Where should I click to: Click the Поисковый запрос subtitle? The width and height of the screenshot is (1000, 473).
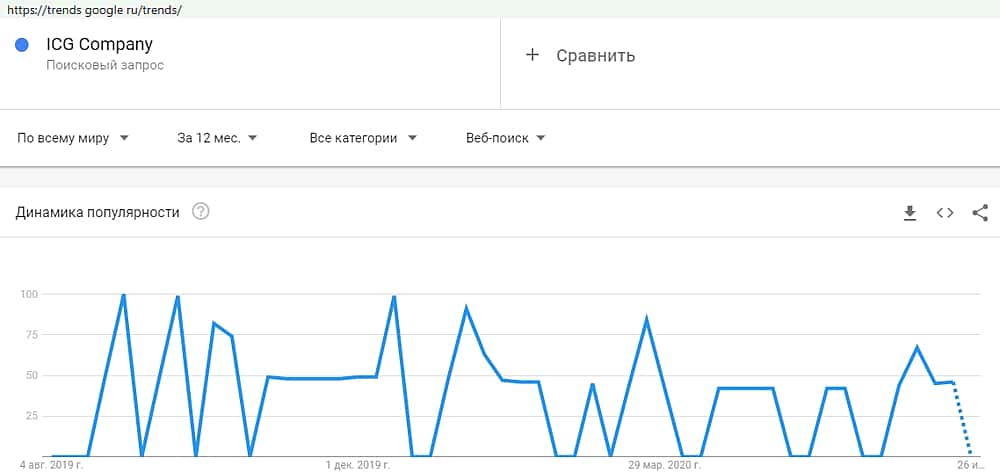click(x=105, y=65)
